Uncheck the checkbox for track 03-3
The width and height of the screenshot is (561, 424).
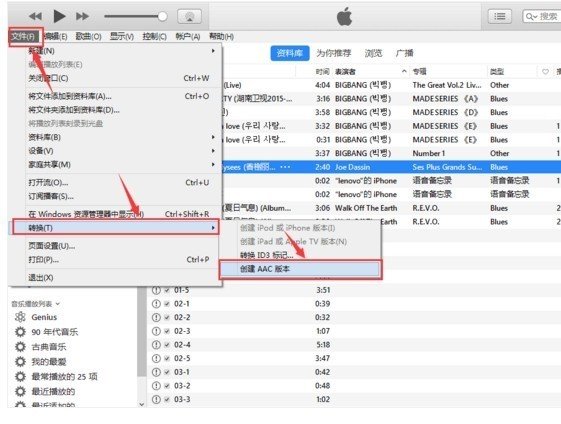coord(167,399)
